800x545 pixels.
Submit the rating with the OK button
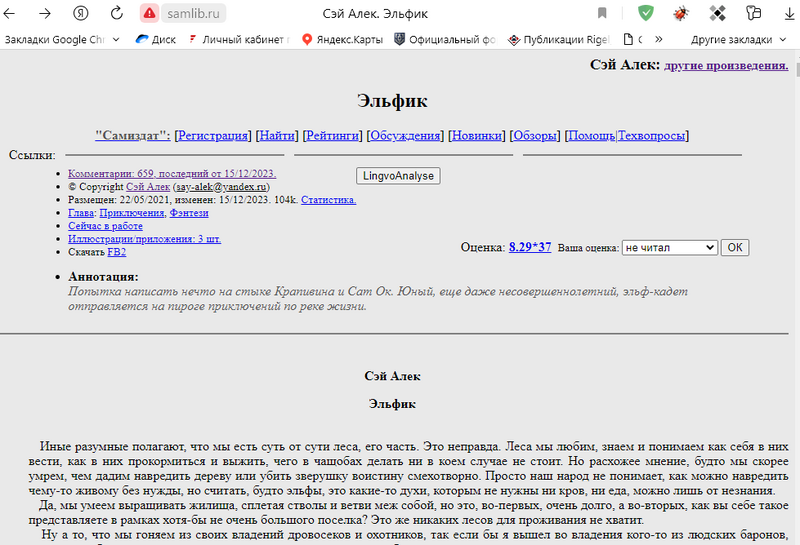[735, 247]
